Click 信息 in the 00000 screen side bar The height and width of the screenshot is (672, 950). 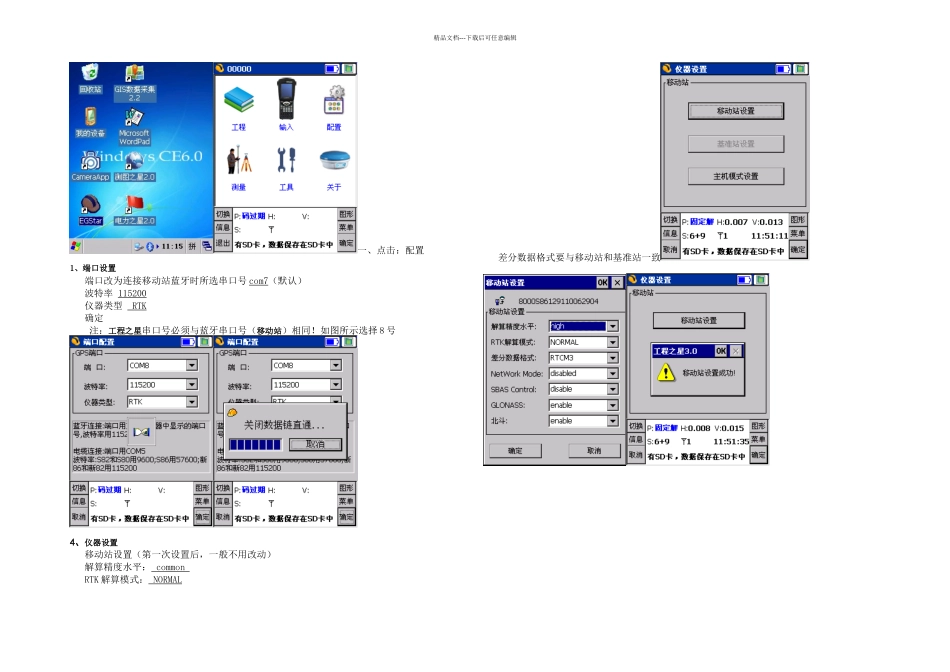pos(223,228)
